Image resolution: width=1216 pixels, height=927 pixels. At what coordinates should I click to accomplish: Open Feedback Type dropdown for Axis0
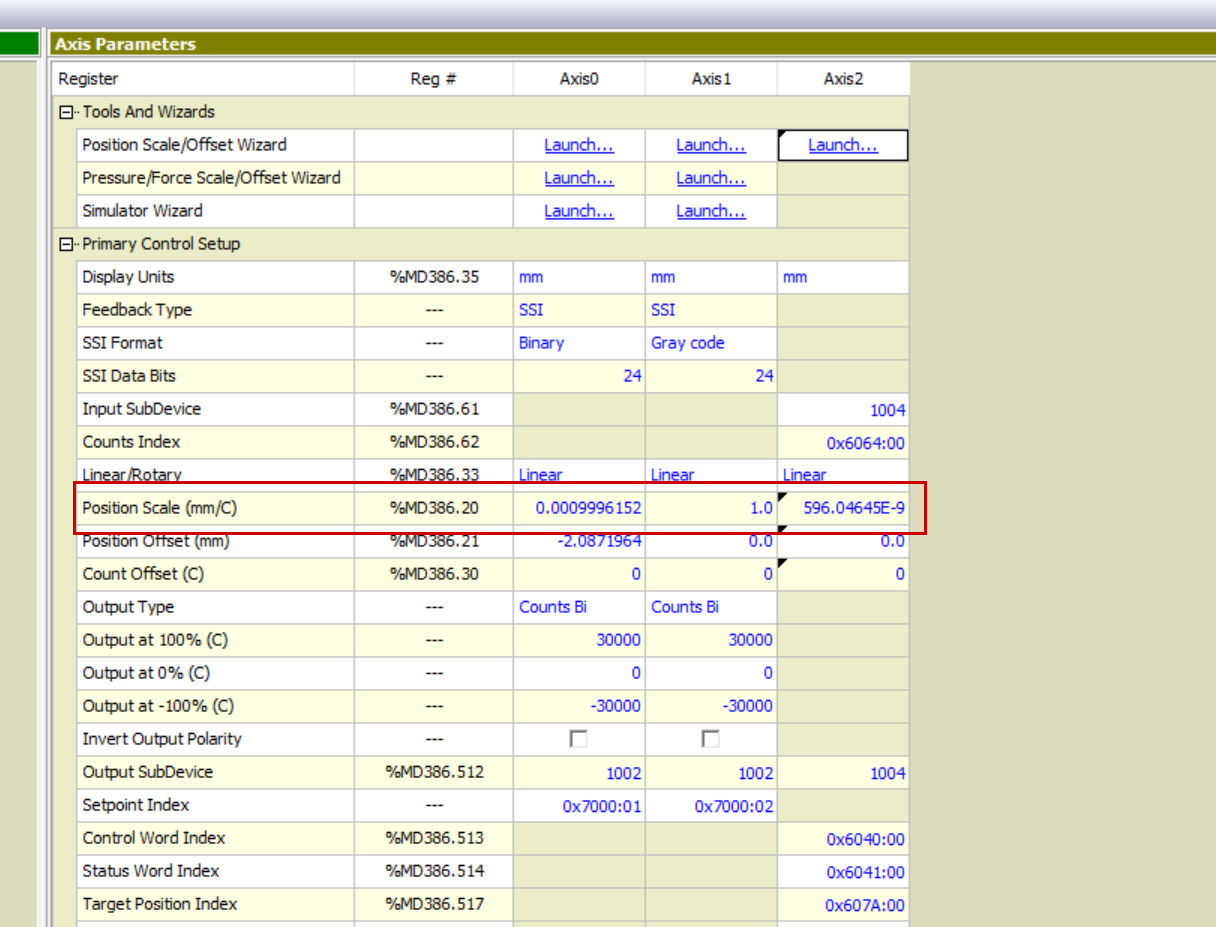click(x=579, y=310)
